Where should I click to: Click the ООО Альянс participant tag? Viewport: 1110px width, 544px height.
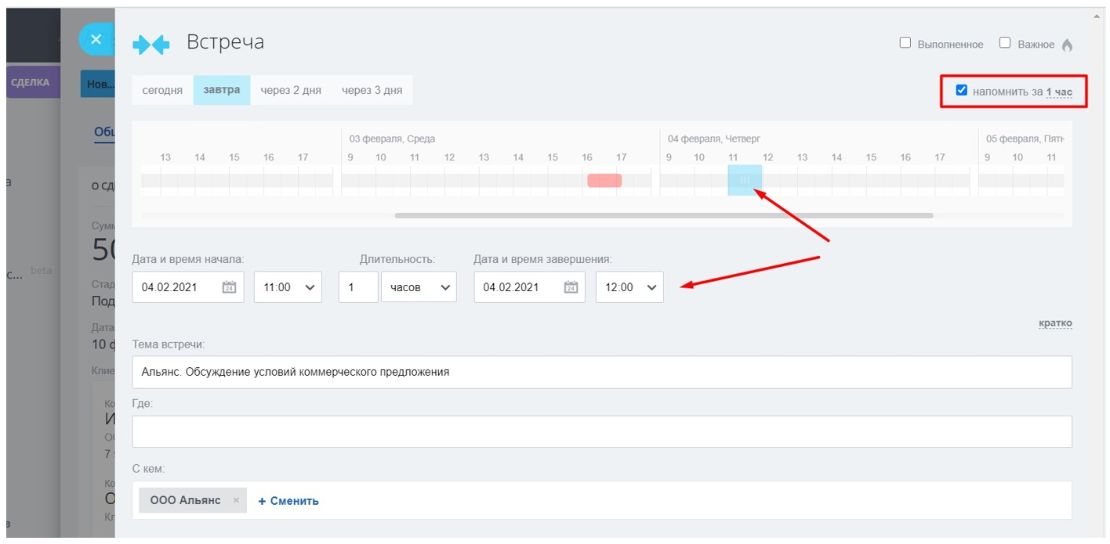click(x=193, y=500)
